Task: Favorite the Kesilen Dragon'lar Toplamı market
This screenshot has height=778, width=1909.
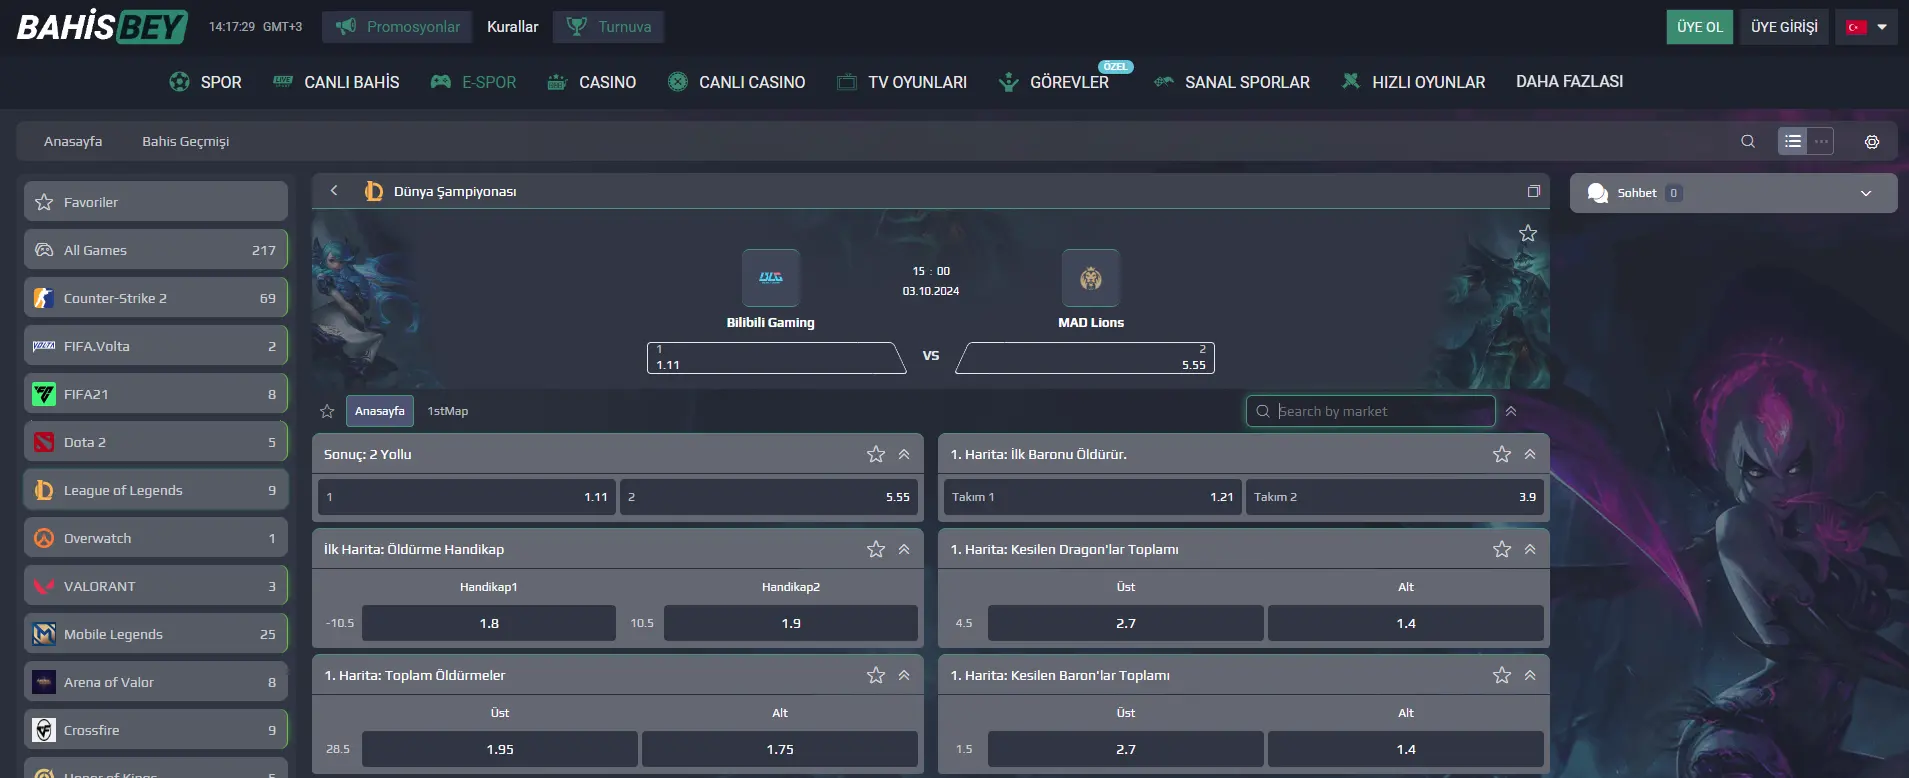Action: [x=1502, y=549]
